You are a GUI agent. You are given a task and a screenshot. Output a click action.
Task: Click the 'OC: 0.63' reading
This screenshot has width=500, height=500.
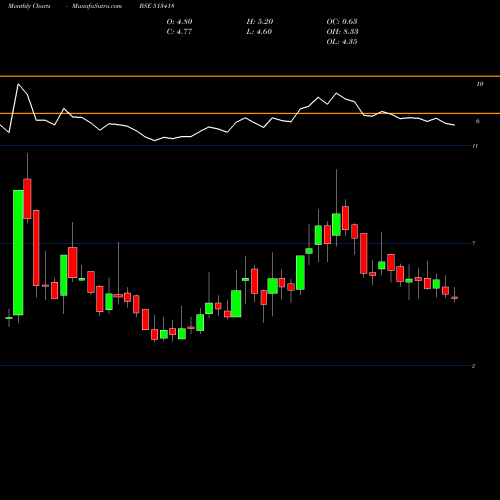342,22
